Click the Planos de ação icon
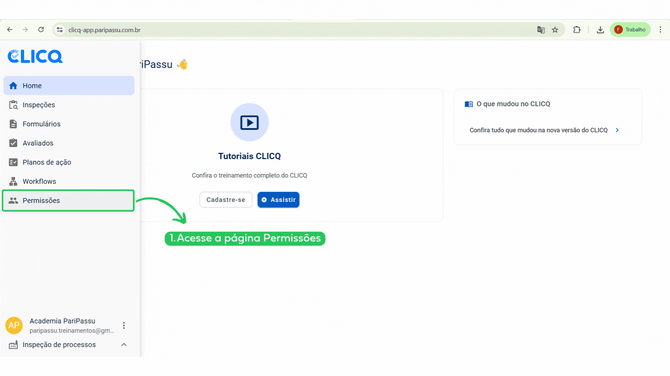This screenshot has height=376, width=670. pos(13,162)
